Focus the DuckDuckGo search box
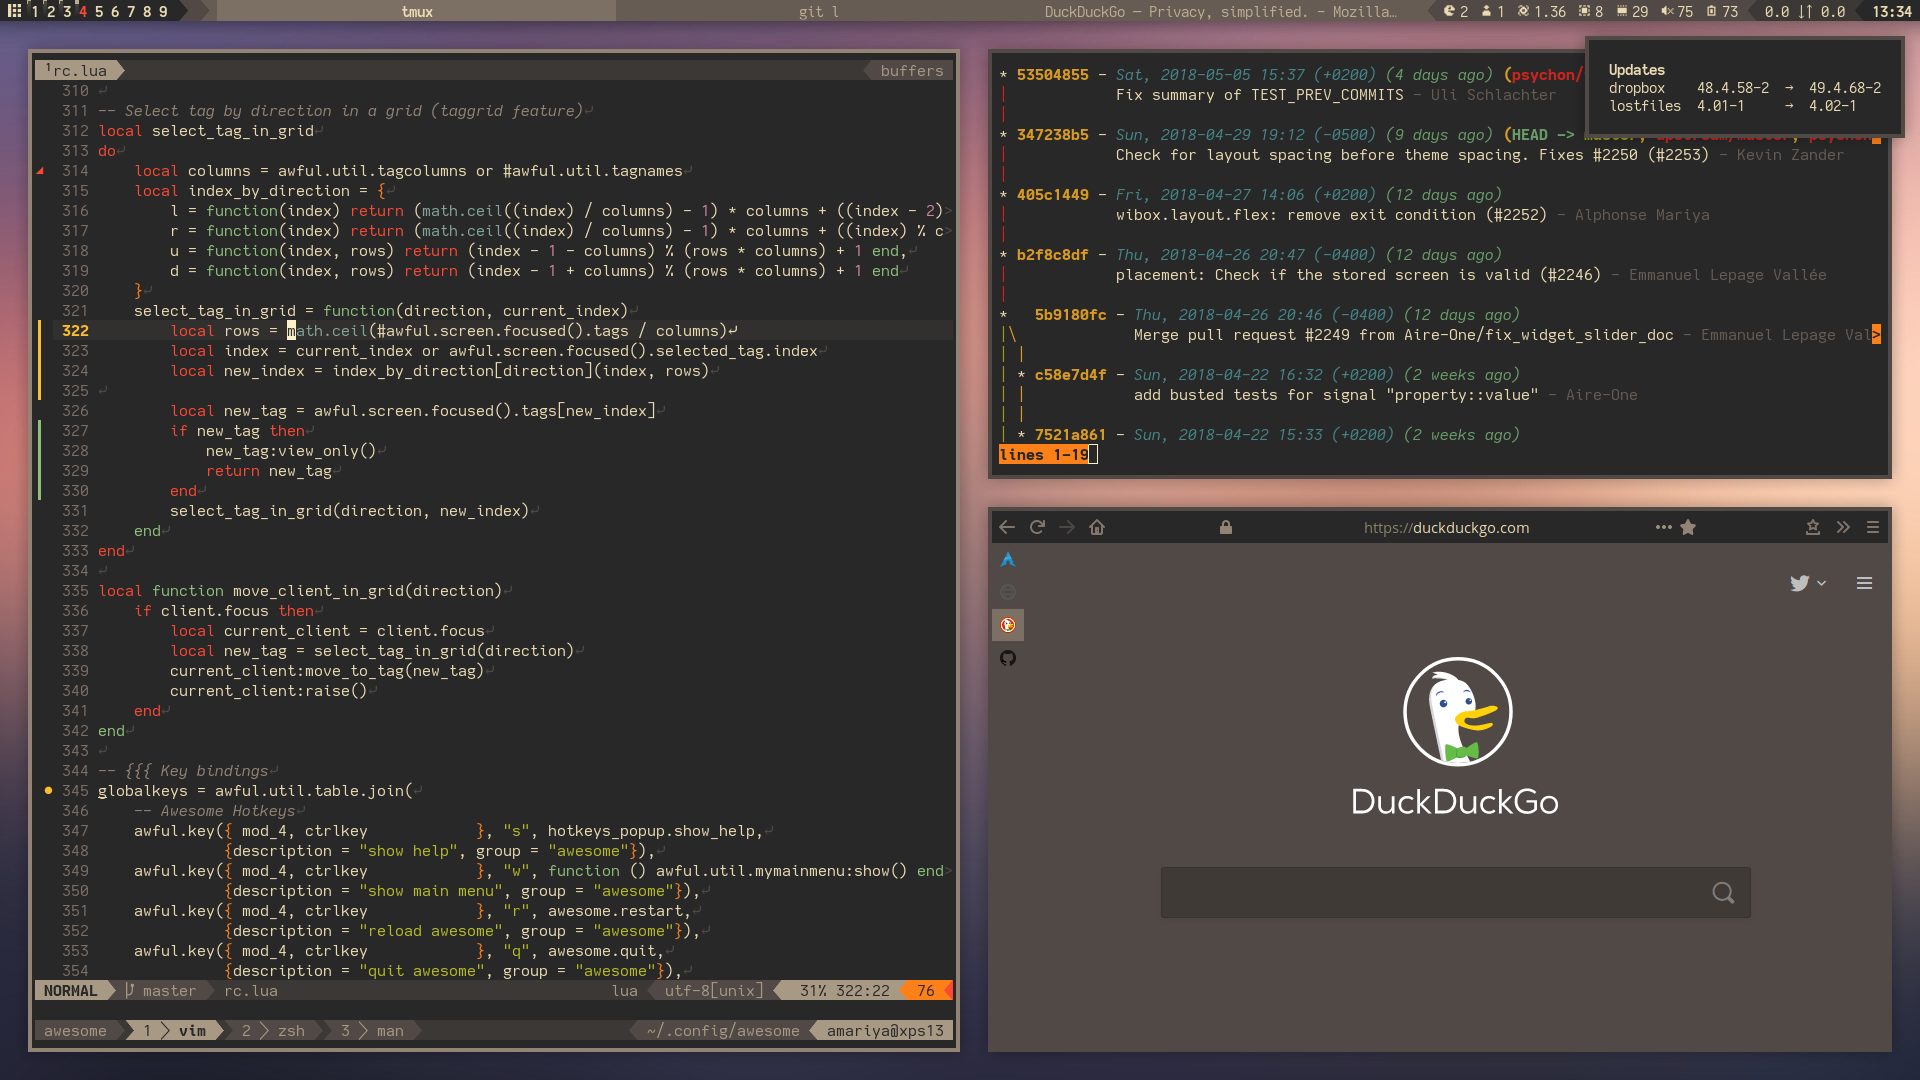Viewport: 1920px width, 1080px height. point(1455,892)
